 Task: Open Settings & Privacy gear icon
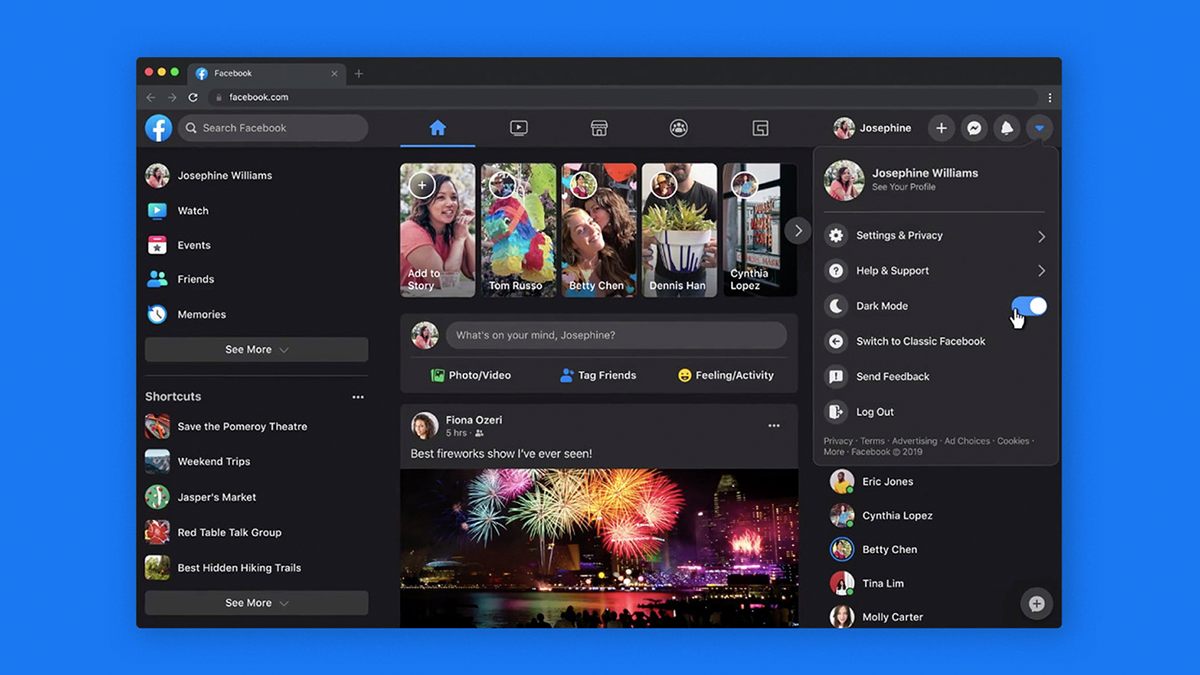coord(836,236)
